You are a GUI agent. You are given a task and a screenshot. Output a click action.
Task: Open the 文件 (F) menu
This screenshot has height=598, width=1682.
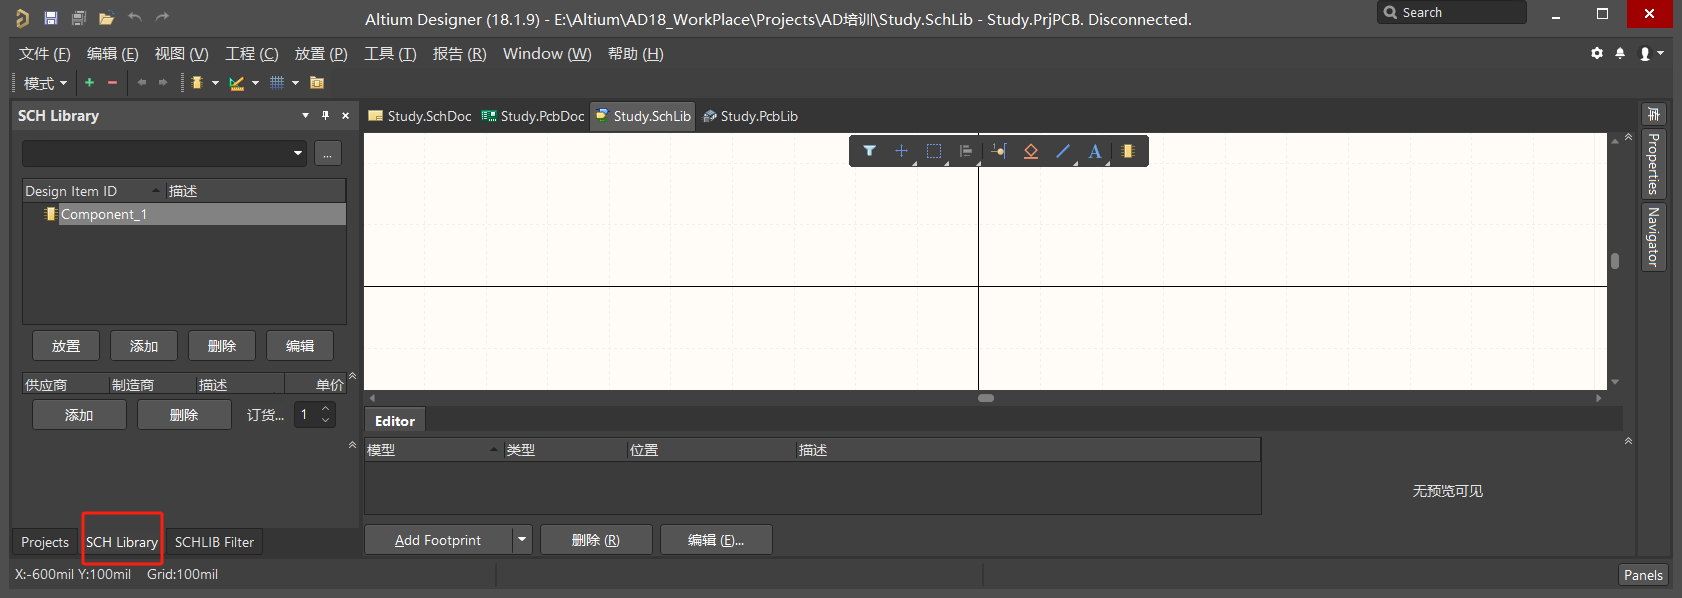(x=44, y=54)
